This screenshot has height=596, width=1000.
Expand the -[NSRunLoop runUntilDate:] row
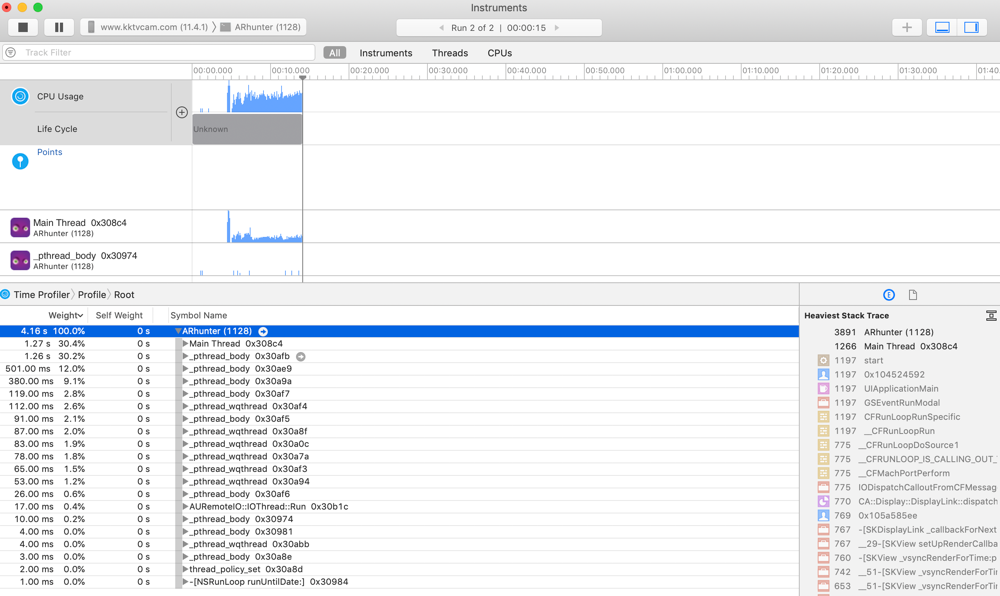pos(186,582)
